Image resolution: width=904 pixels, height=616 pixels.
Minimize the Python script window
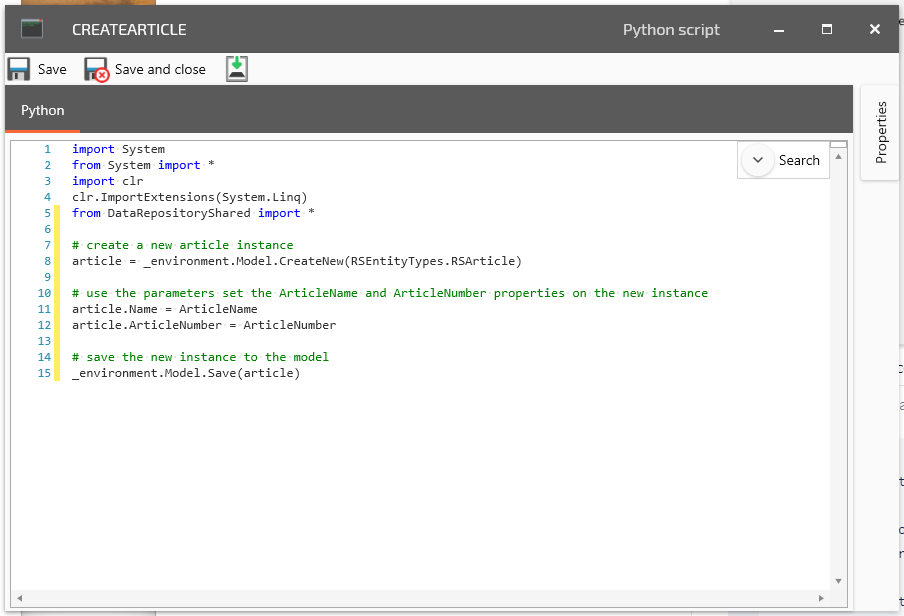(x=778, y=30)
